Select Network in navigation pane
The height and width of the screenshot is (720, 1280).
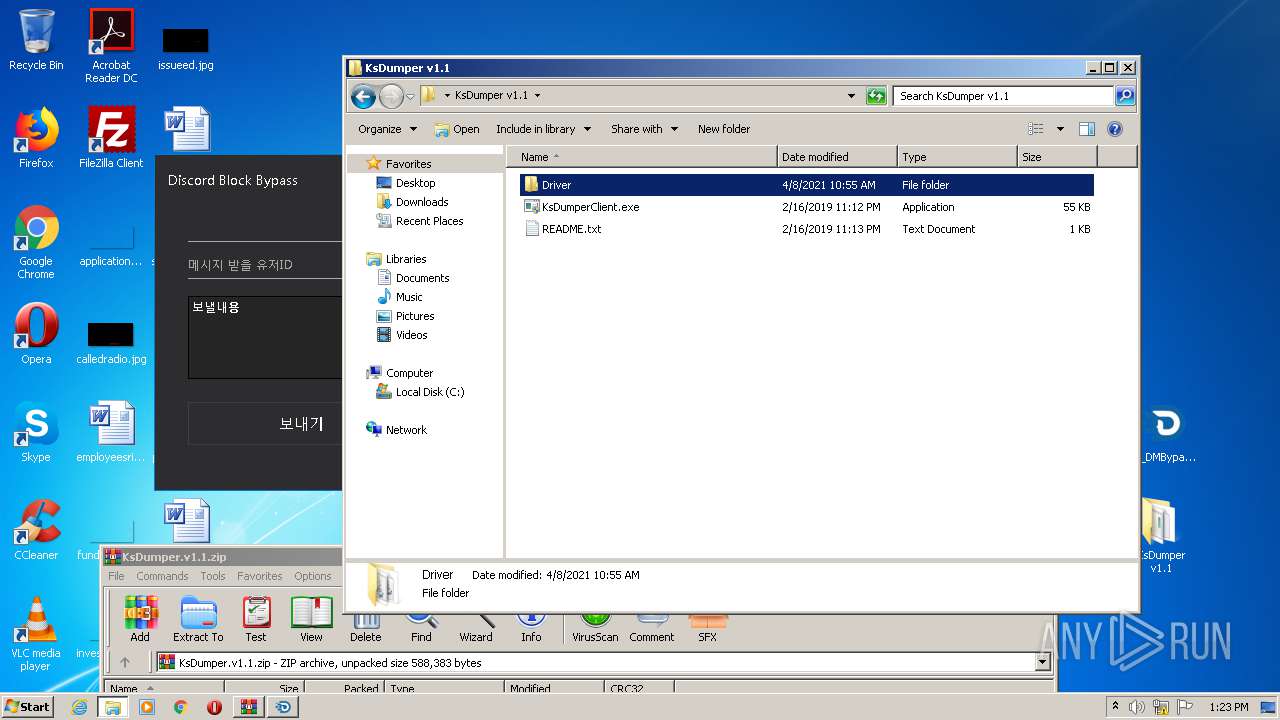coord(397,430)
